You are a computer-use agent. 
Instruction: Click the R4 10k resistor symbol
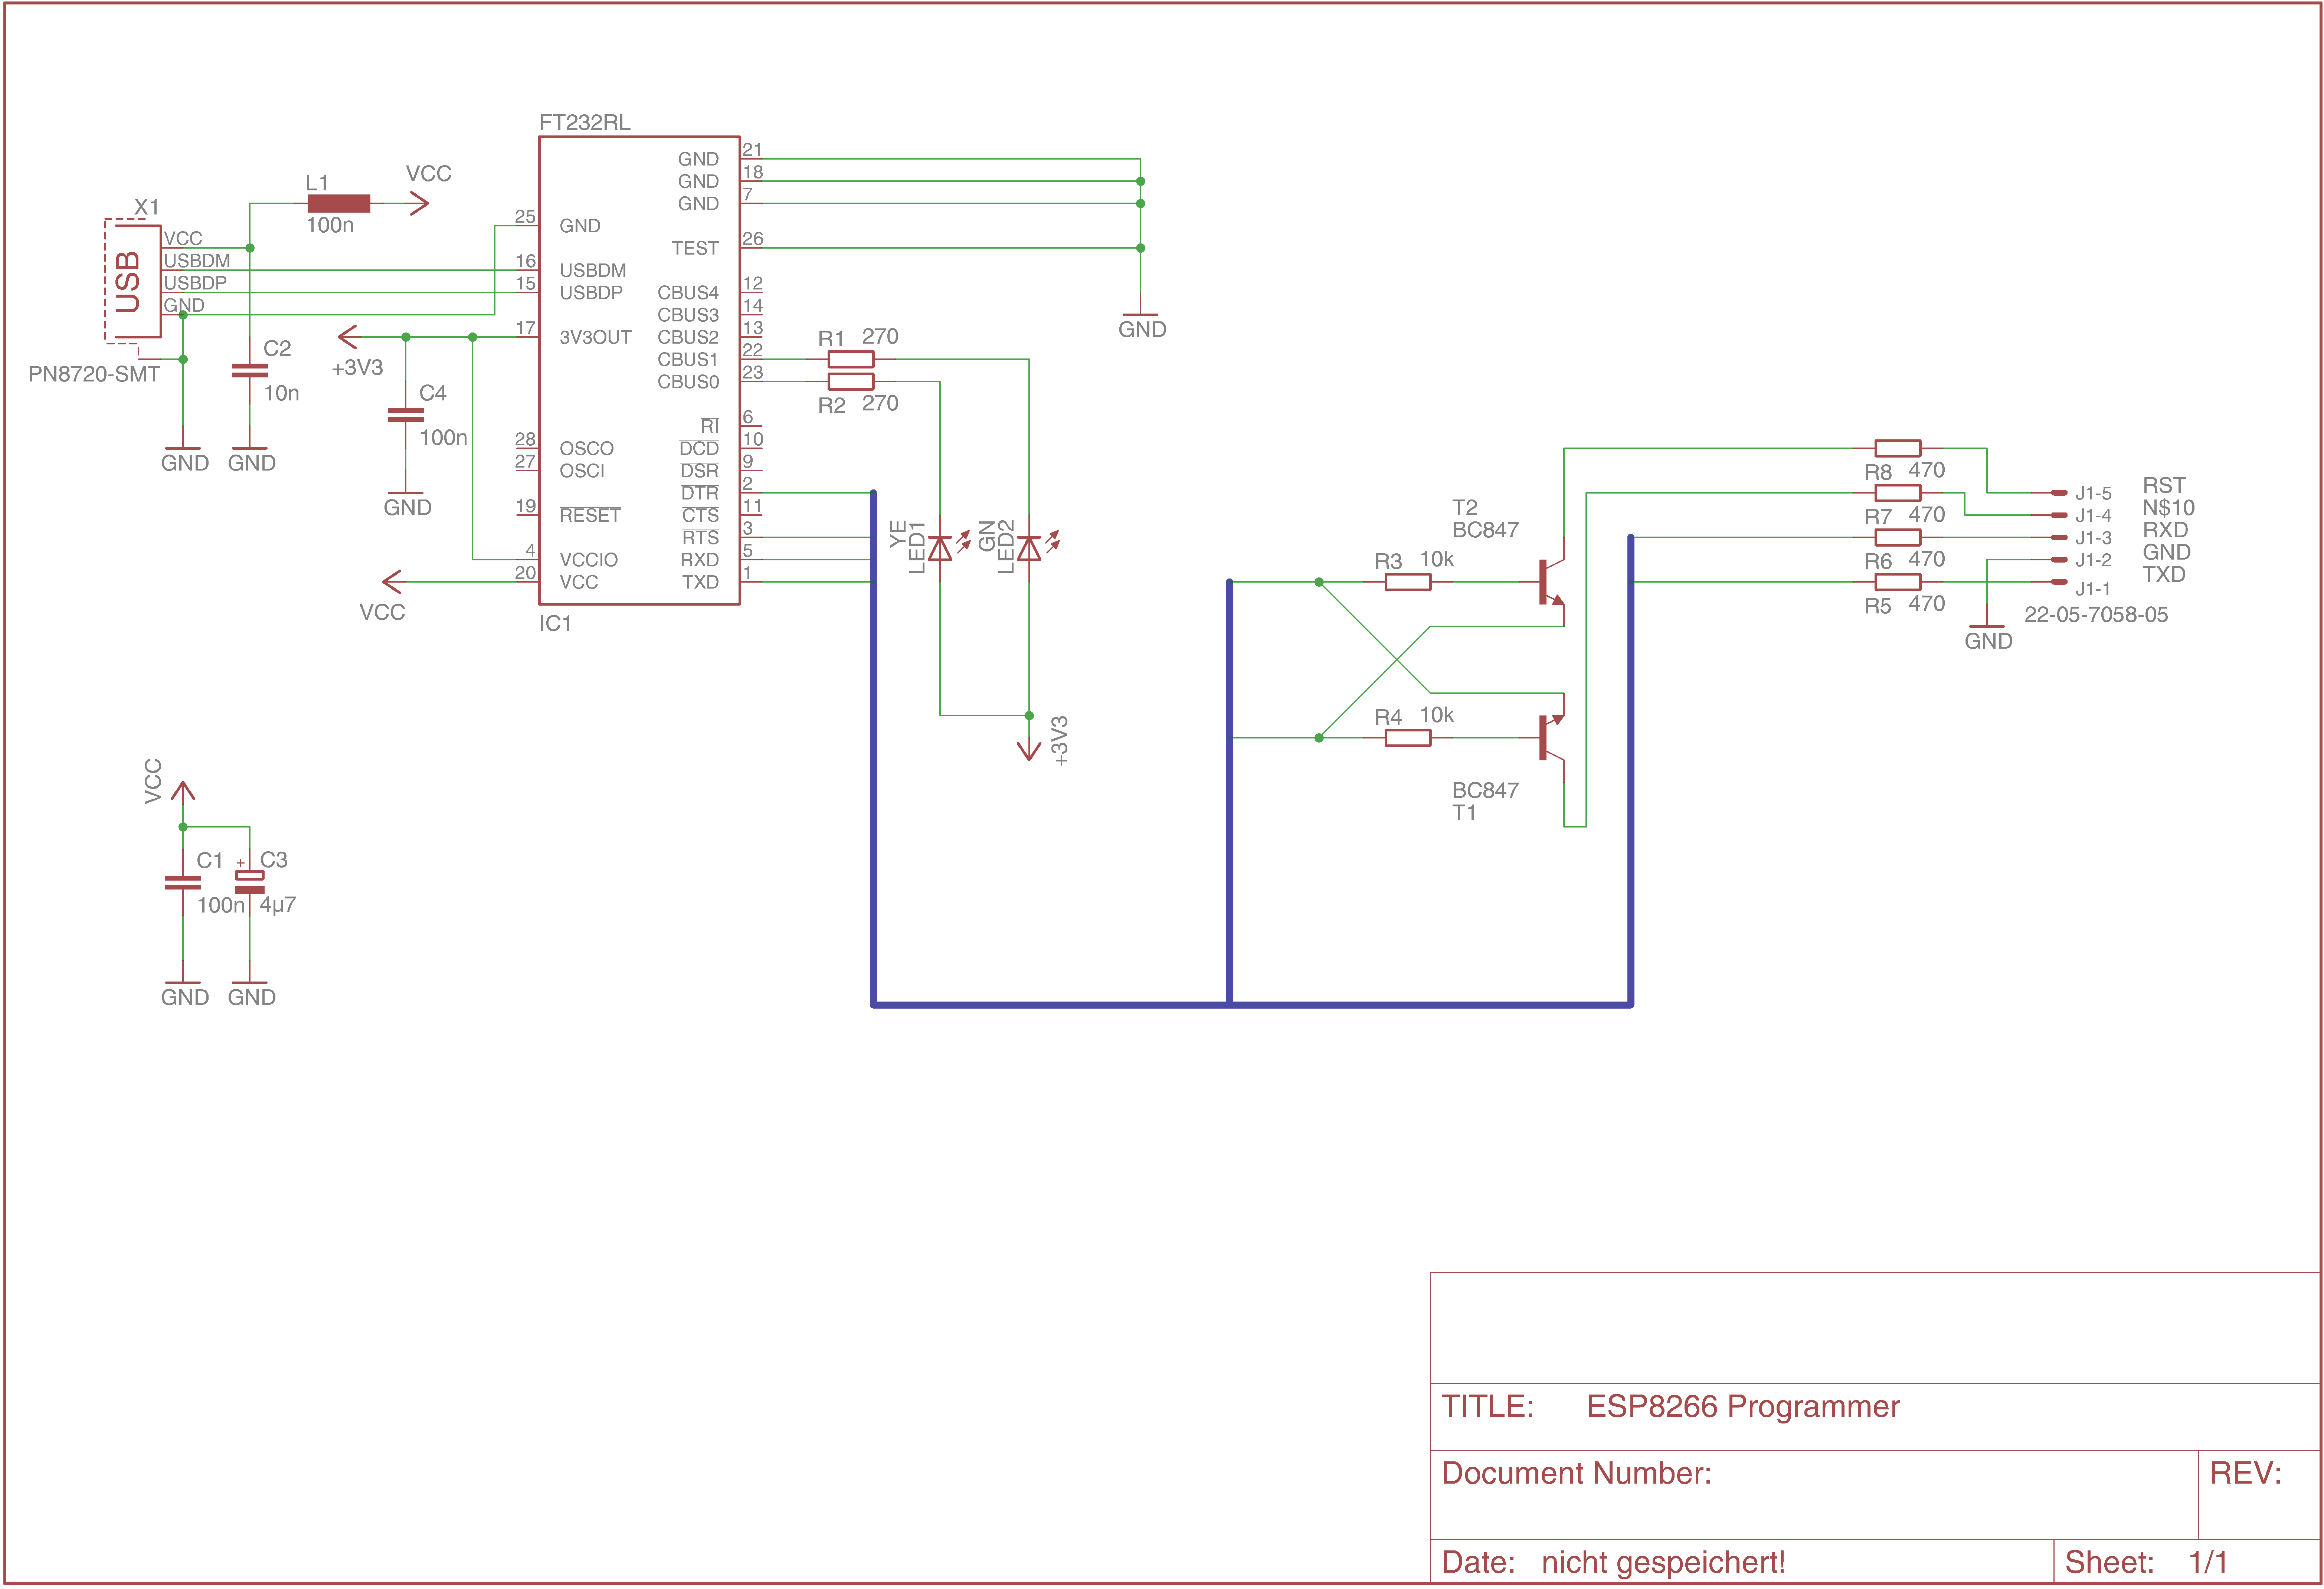point(1408,738)
